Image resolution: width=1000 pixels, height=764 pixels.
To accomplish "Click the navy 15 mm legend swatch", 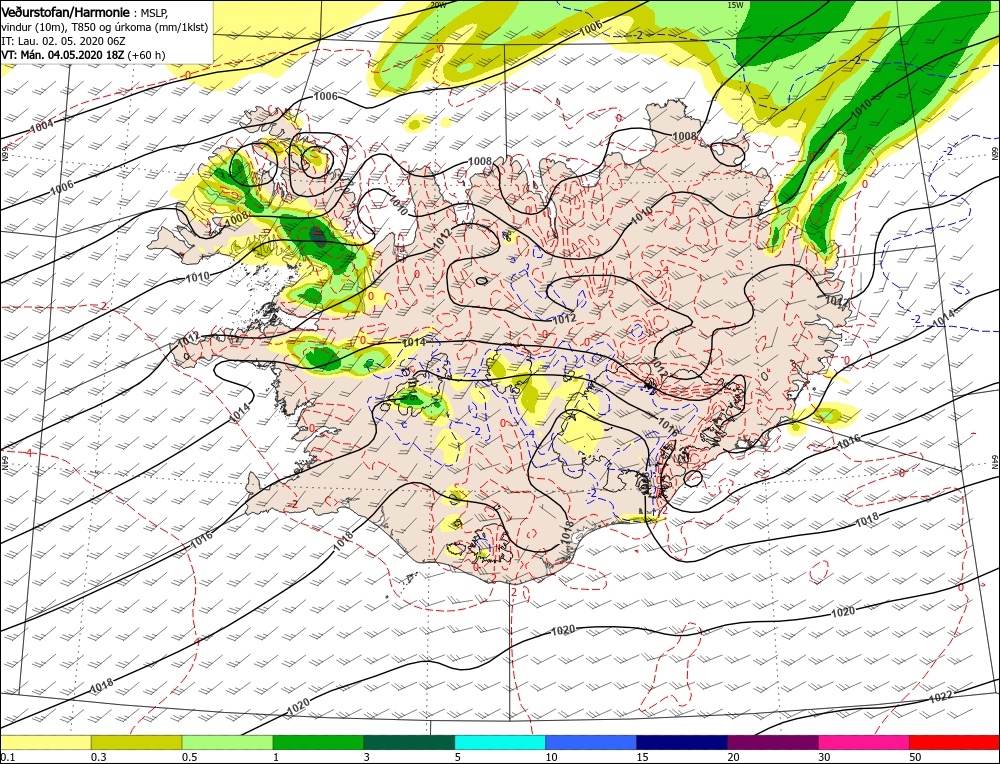I will (682, 742).
